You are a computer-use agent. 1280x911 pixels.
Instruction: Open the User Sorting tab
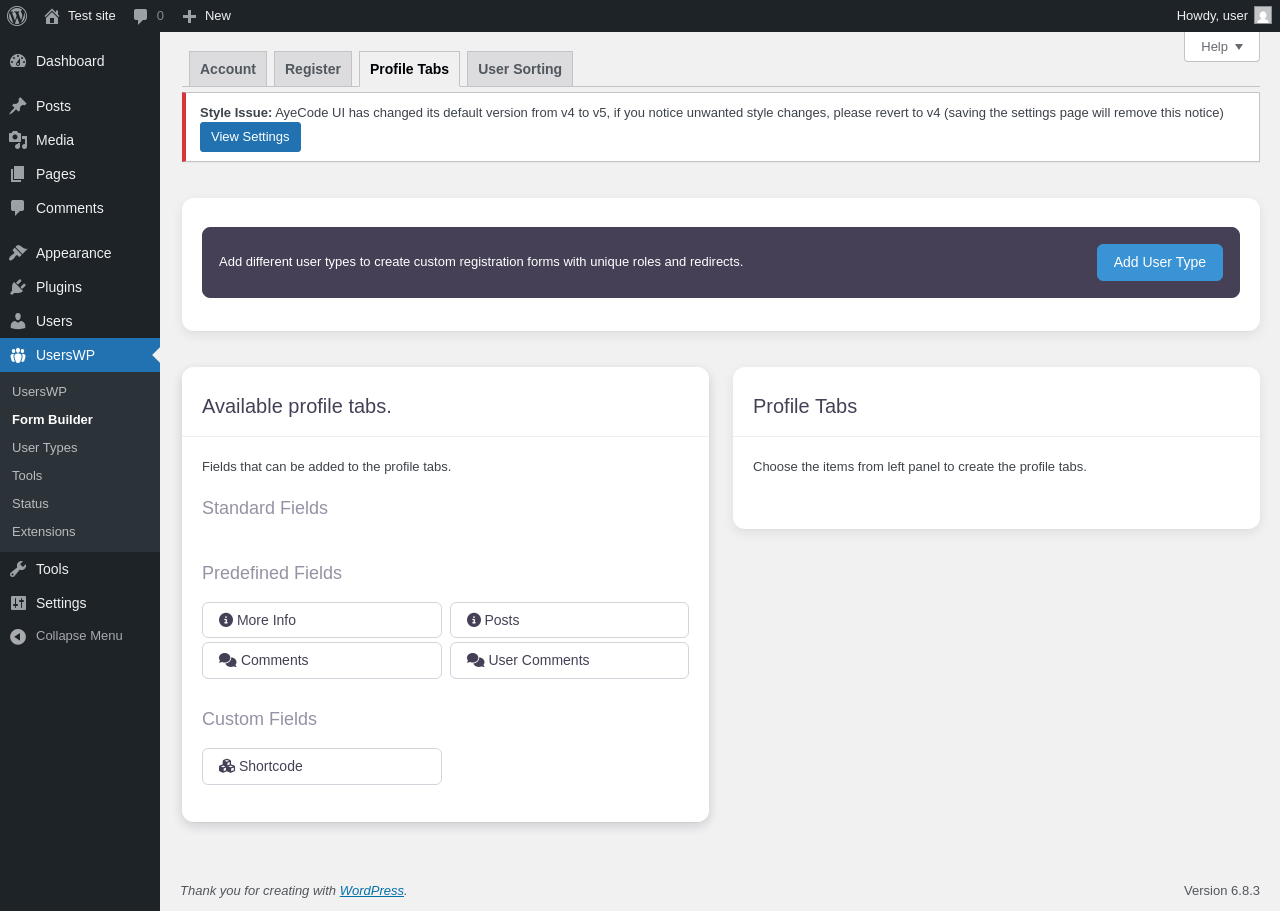pos(520,69)
